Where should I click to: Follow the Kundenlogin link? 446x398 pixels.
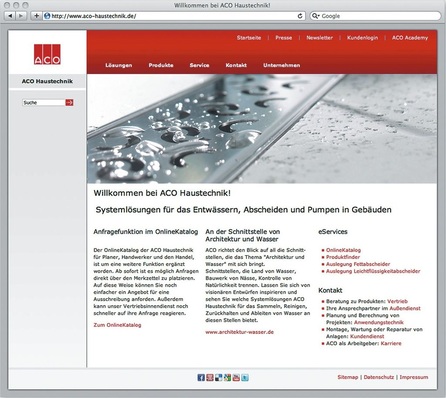pos(362,38)
